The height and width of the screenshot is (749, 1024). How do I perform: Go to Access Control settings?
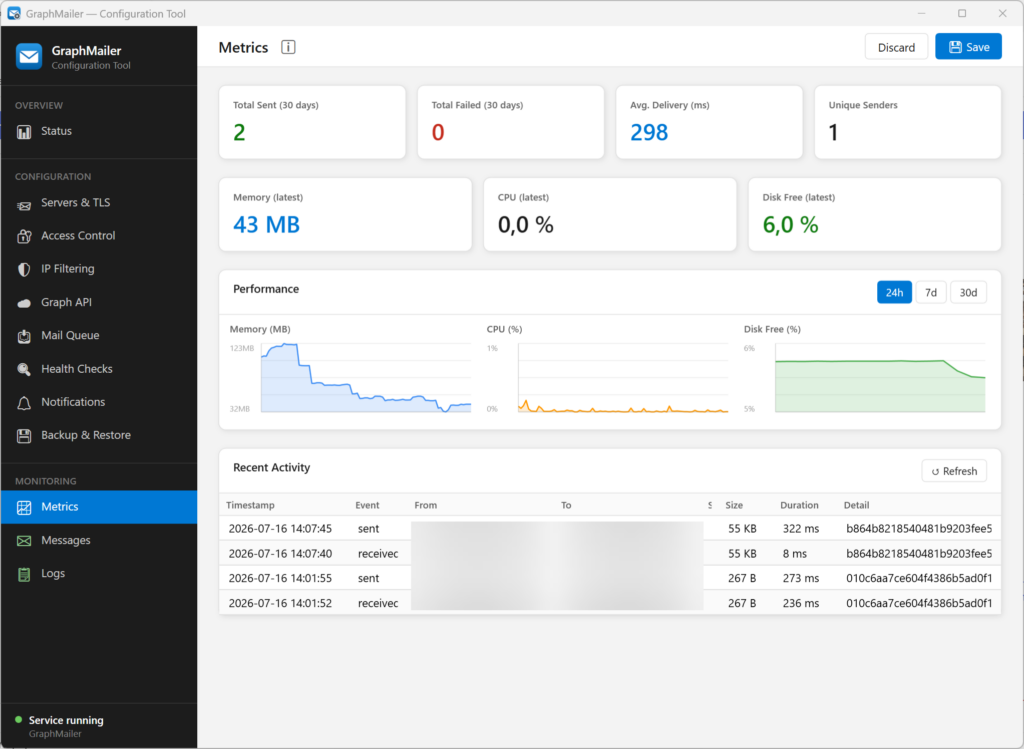coord(99,236)
